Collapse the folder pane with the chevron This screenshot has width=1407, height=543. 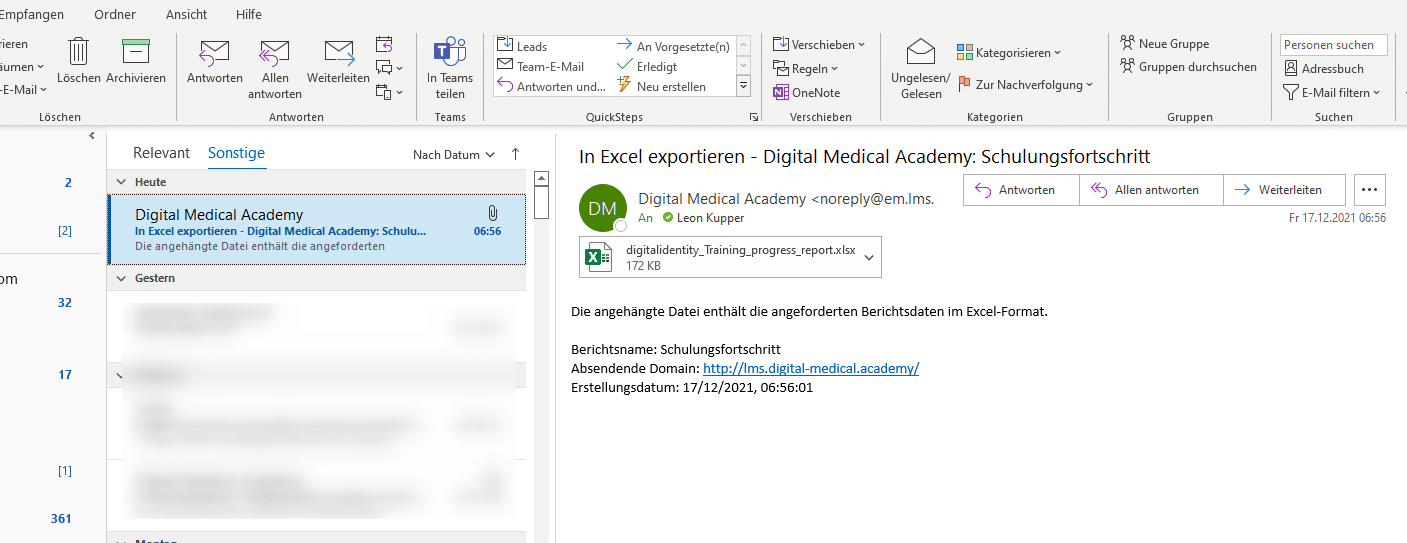91,136
